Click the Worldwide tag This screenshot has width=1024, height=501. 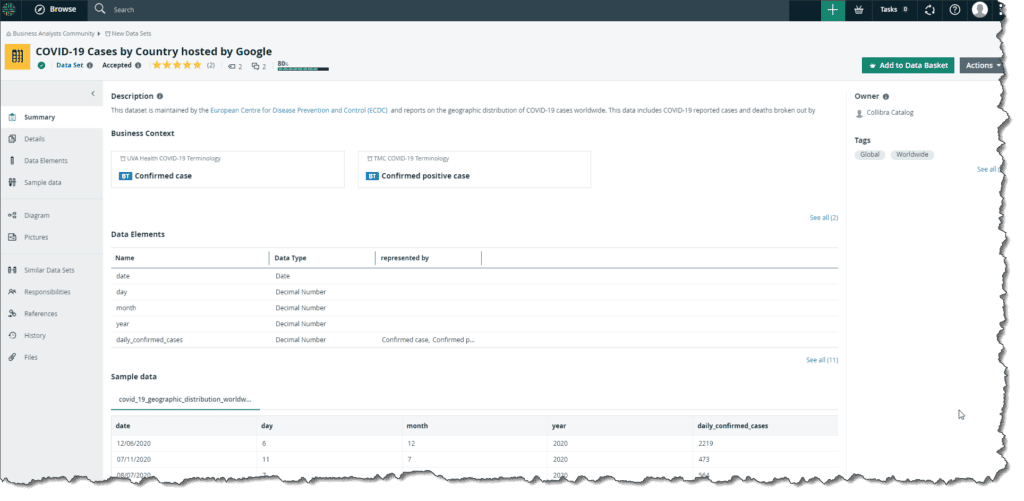912,155
